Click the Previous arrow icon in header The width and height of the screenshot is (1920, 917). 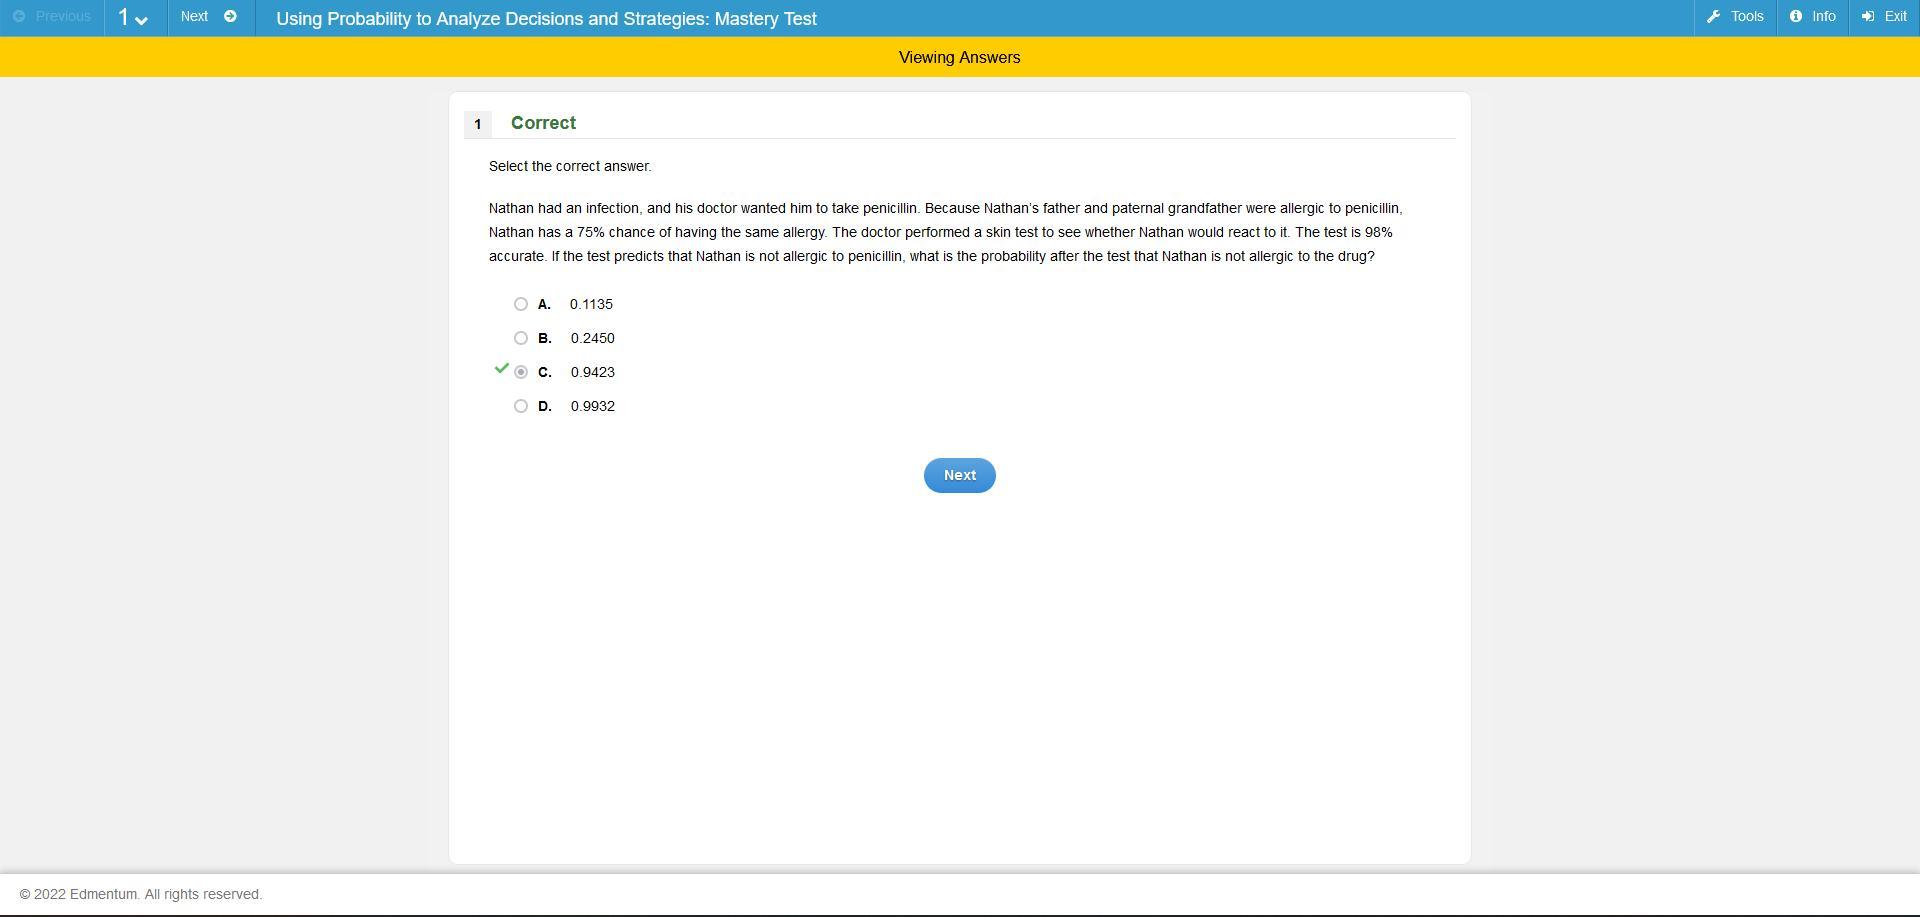[x=19, y=17]
